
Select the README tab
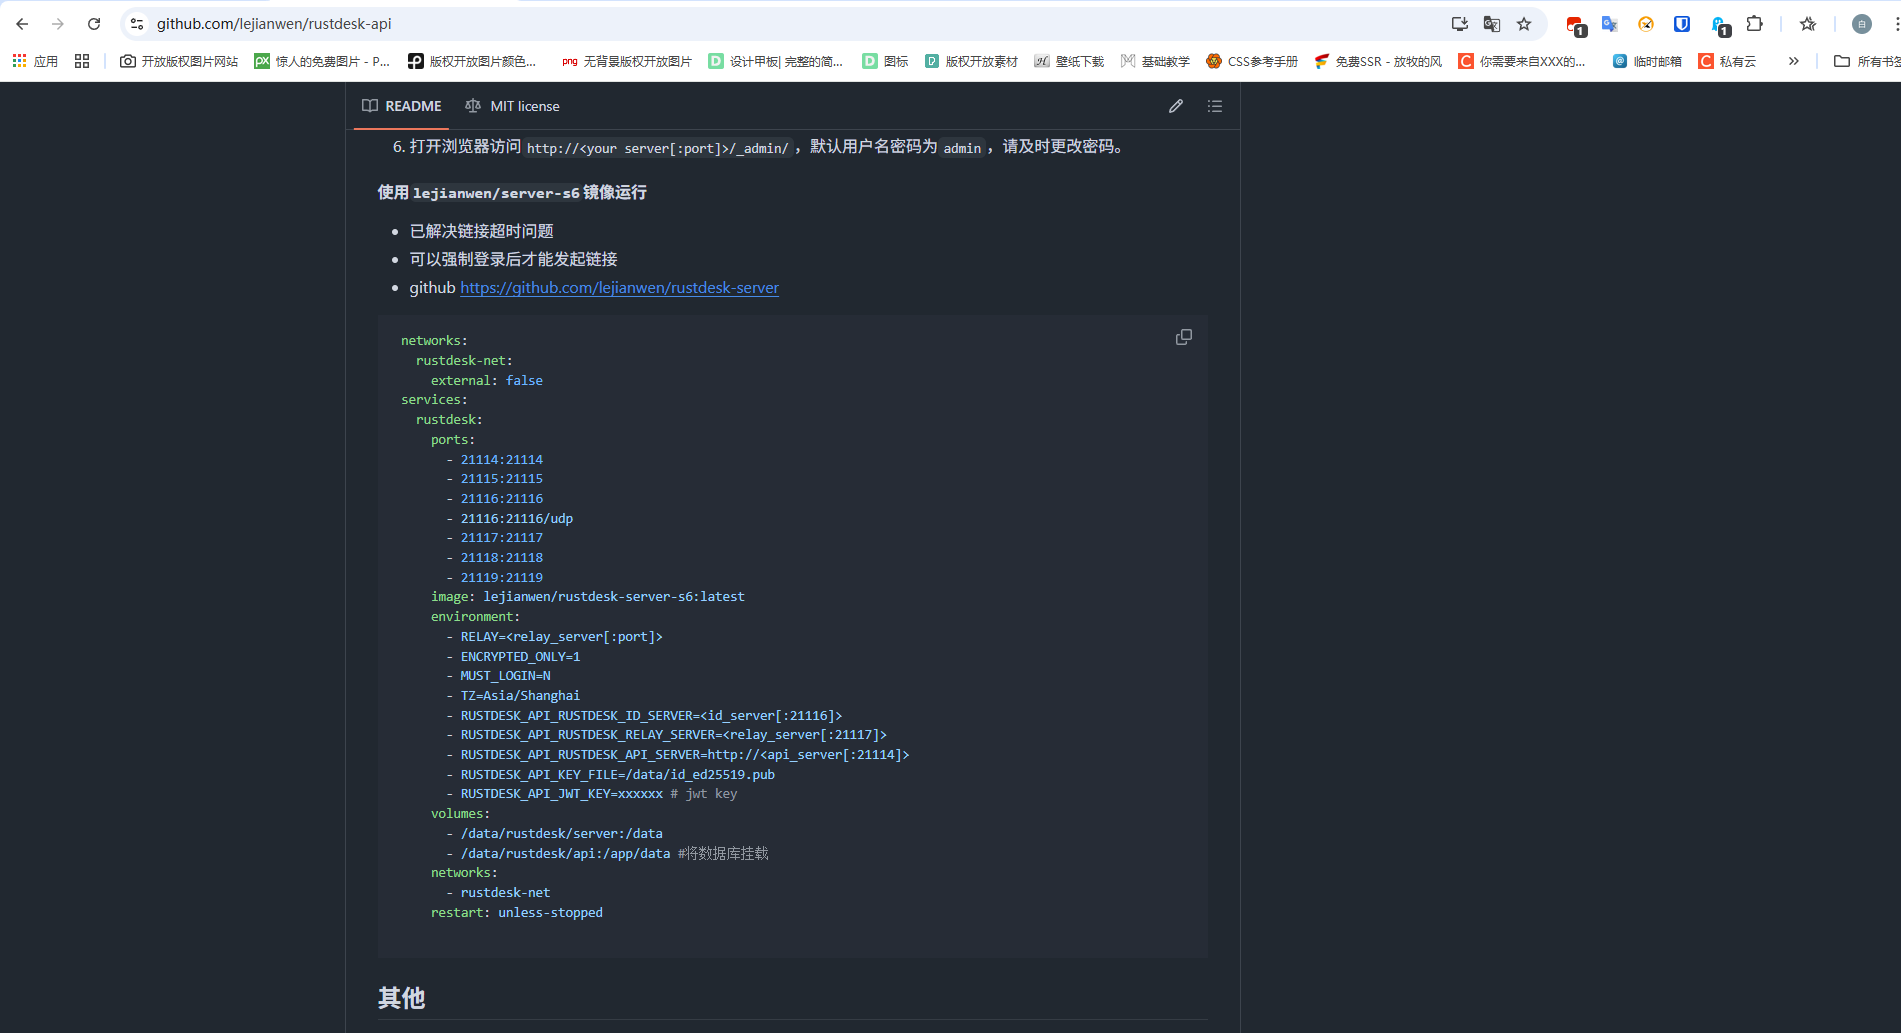(402, 106)
